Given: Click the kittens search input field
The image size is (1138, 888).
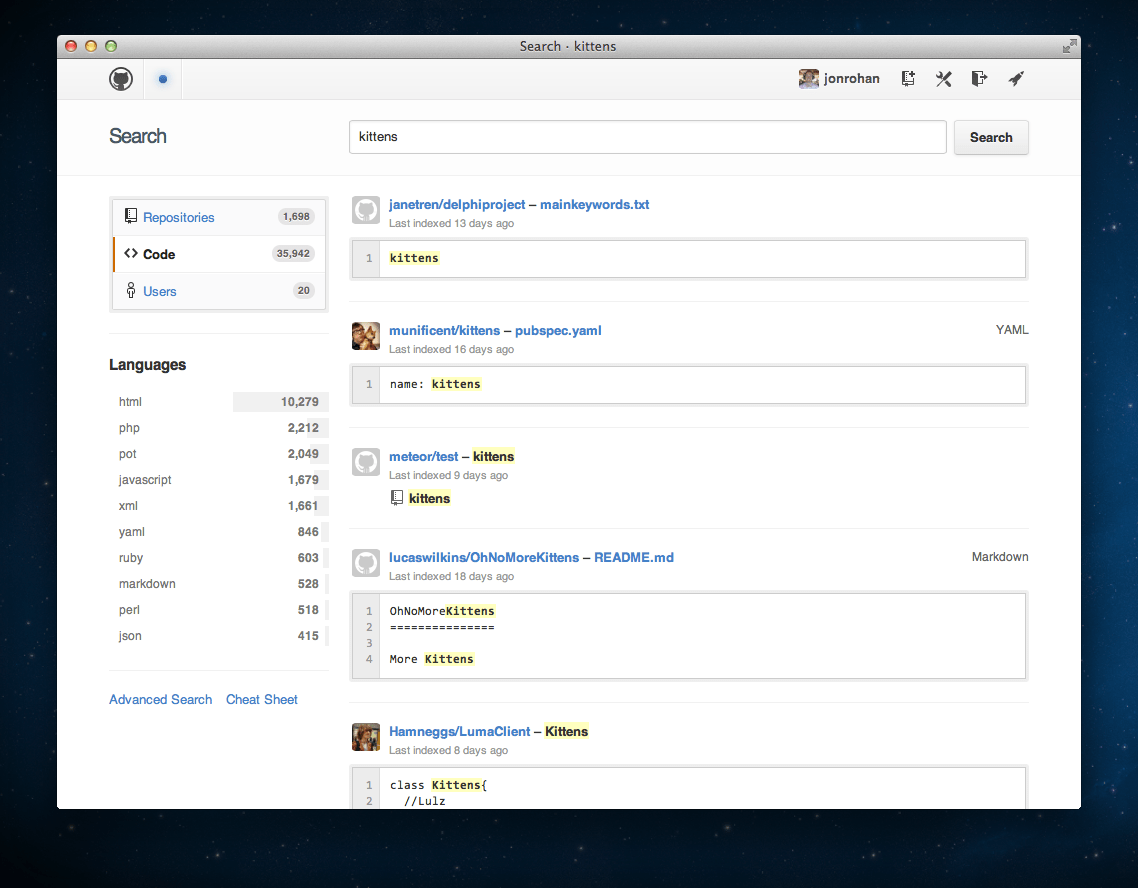Looking at the screenshot, I should coord(647,137).
